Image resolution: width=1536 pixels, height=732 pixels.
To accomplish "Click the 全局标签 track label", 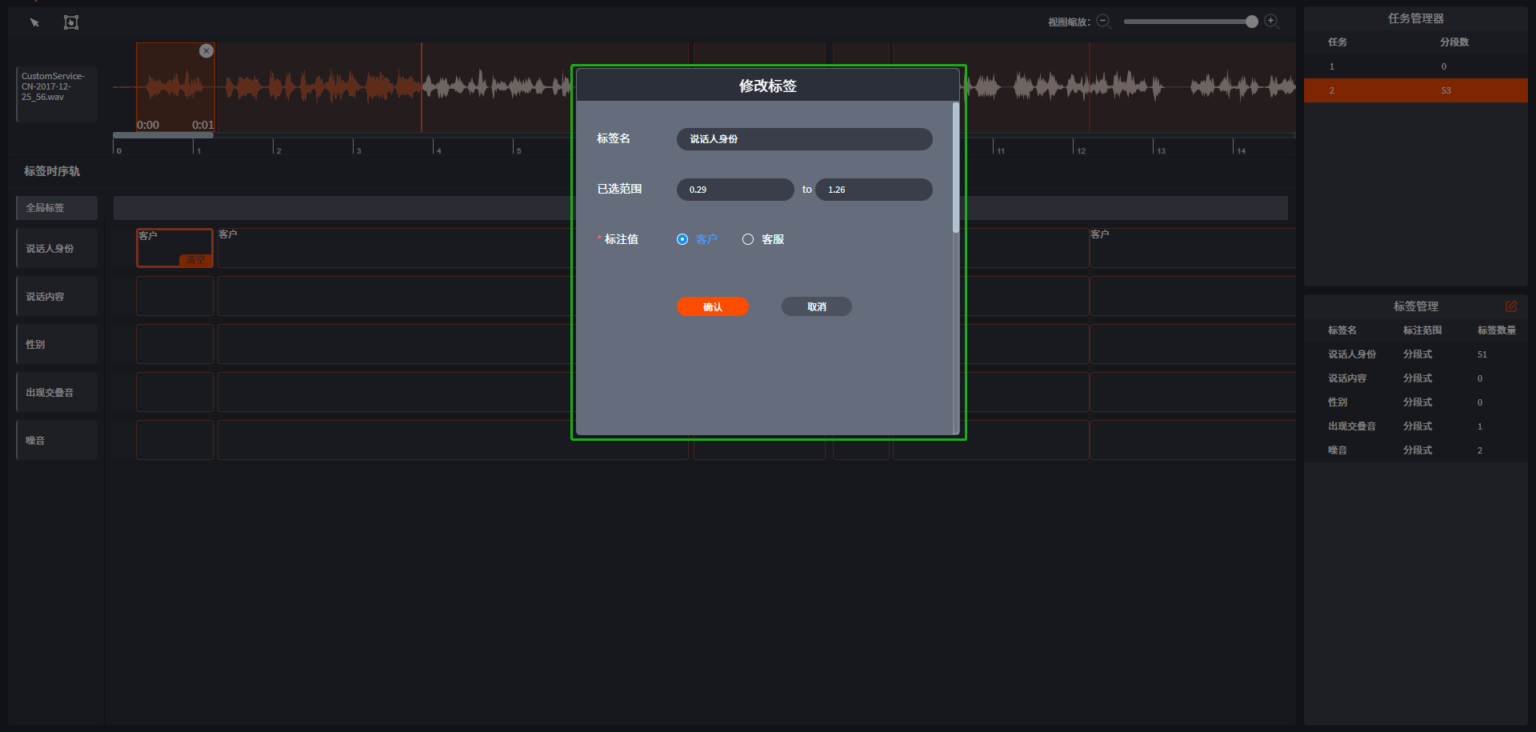I will [x=56, y=207].
